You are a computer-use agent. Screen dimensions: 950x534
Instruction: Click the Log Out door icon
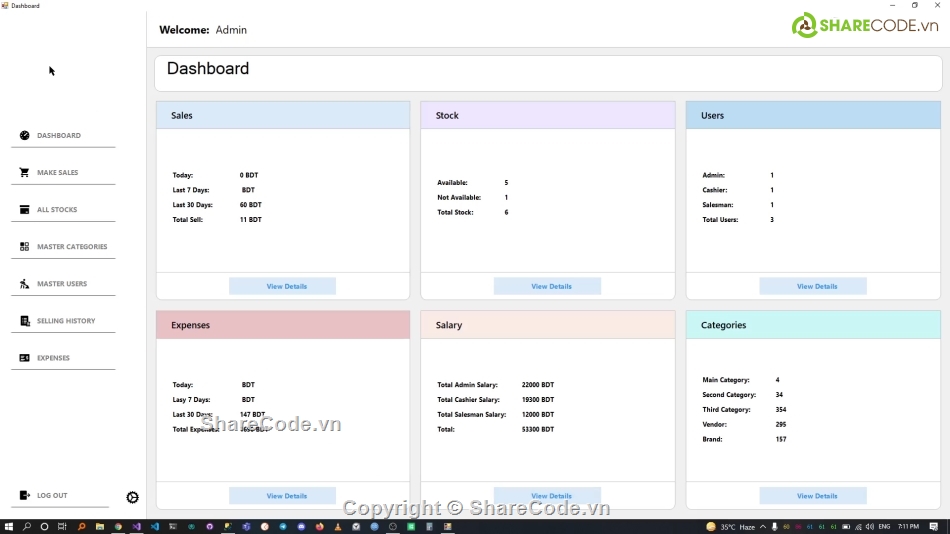[24, 495]
